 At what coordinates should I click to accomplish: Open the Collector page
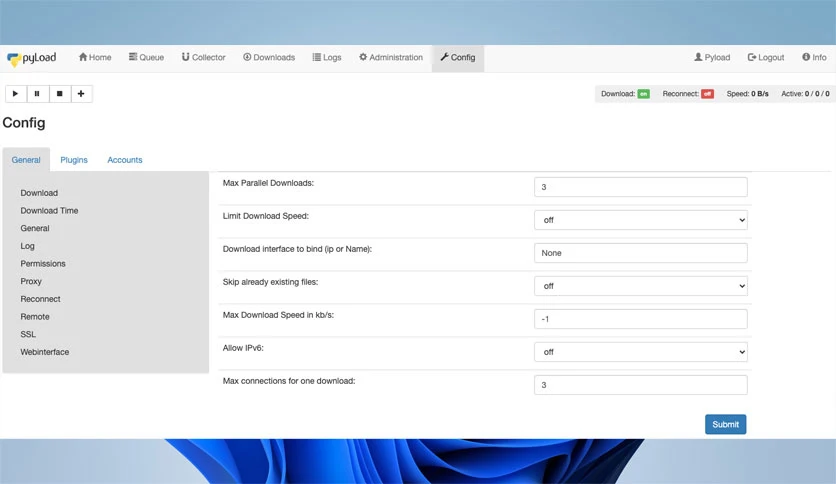click(203, 58)
